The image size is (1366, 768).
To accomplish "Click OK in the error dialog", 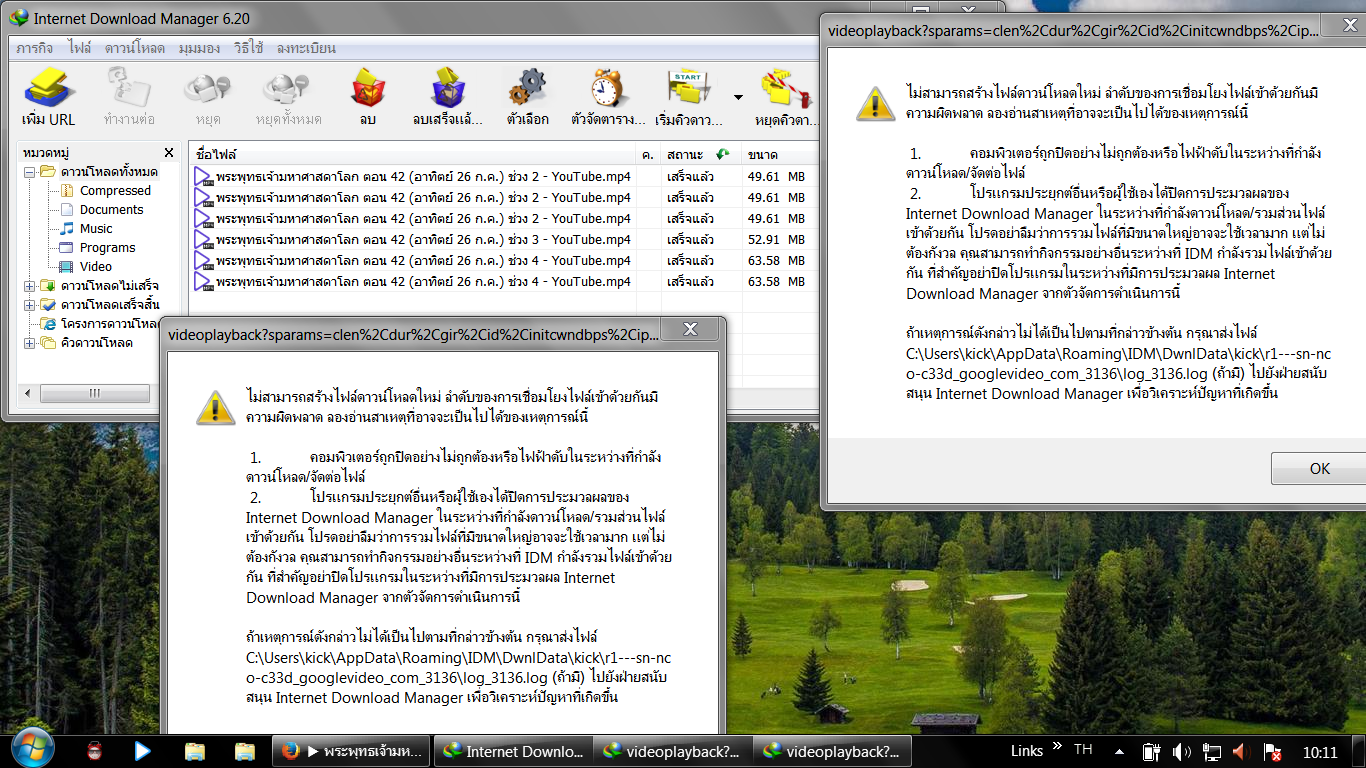I will (1319, 469).
